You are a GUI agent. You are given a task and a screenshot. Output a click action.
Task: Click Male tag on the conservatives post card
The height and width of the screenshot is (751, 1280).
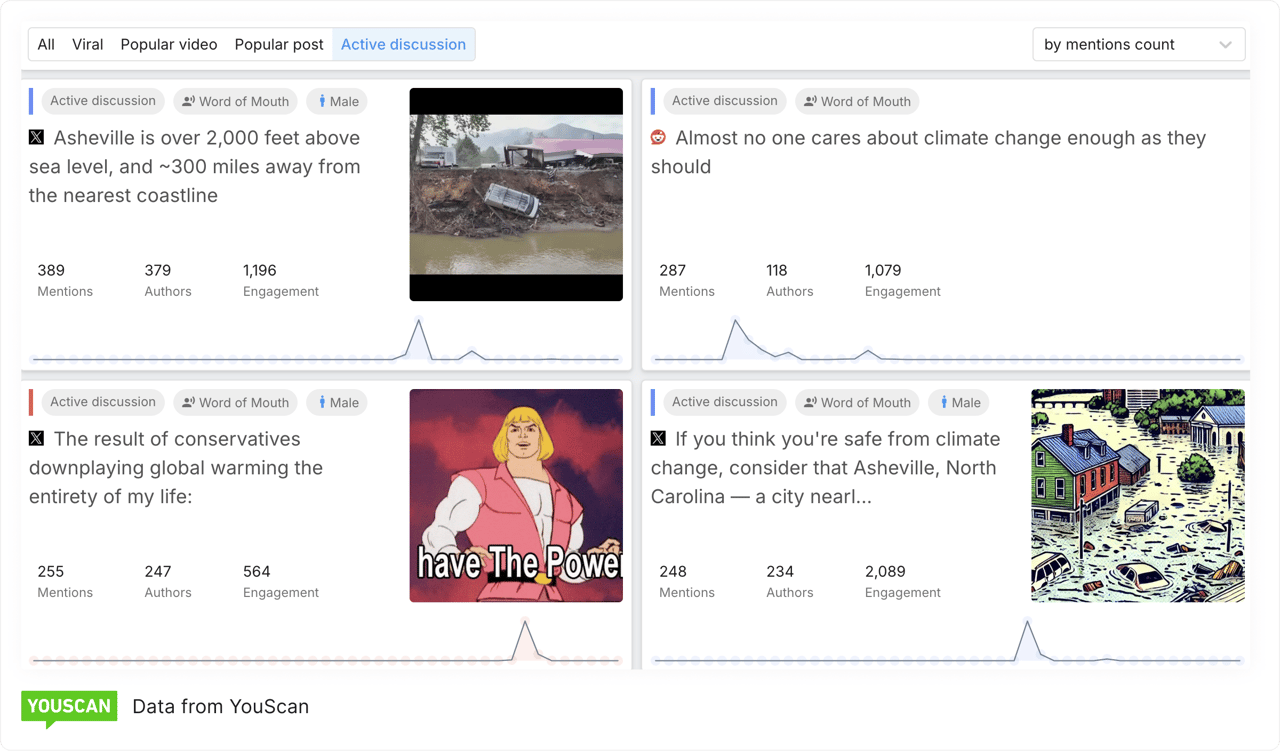click(337, 402)
